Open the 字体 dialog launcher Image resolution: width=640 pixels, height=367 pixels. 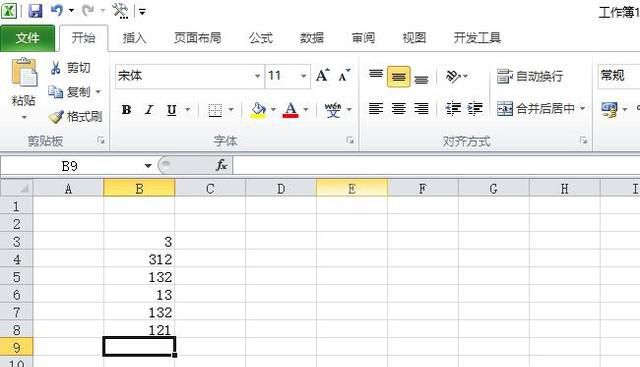[x=350, y=141]
